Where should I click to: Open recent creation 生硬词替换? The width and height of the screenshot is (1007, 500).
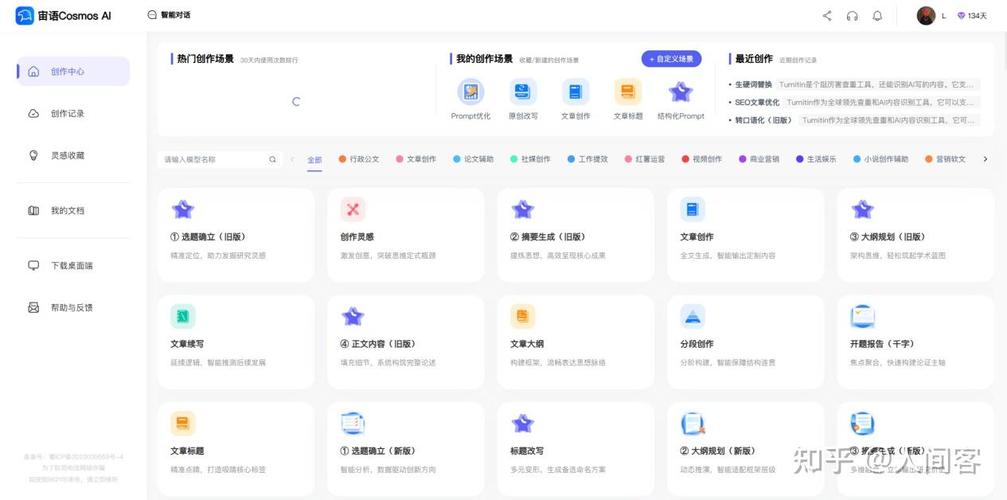point(854,84)
